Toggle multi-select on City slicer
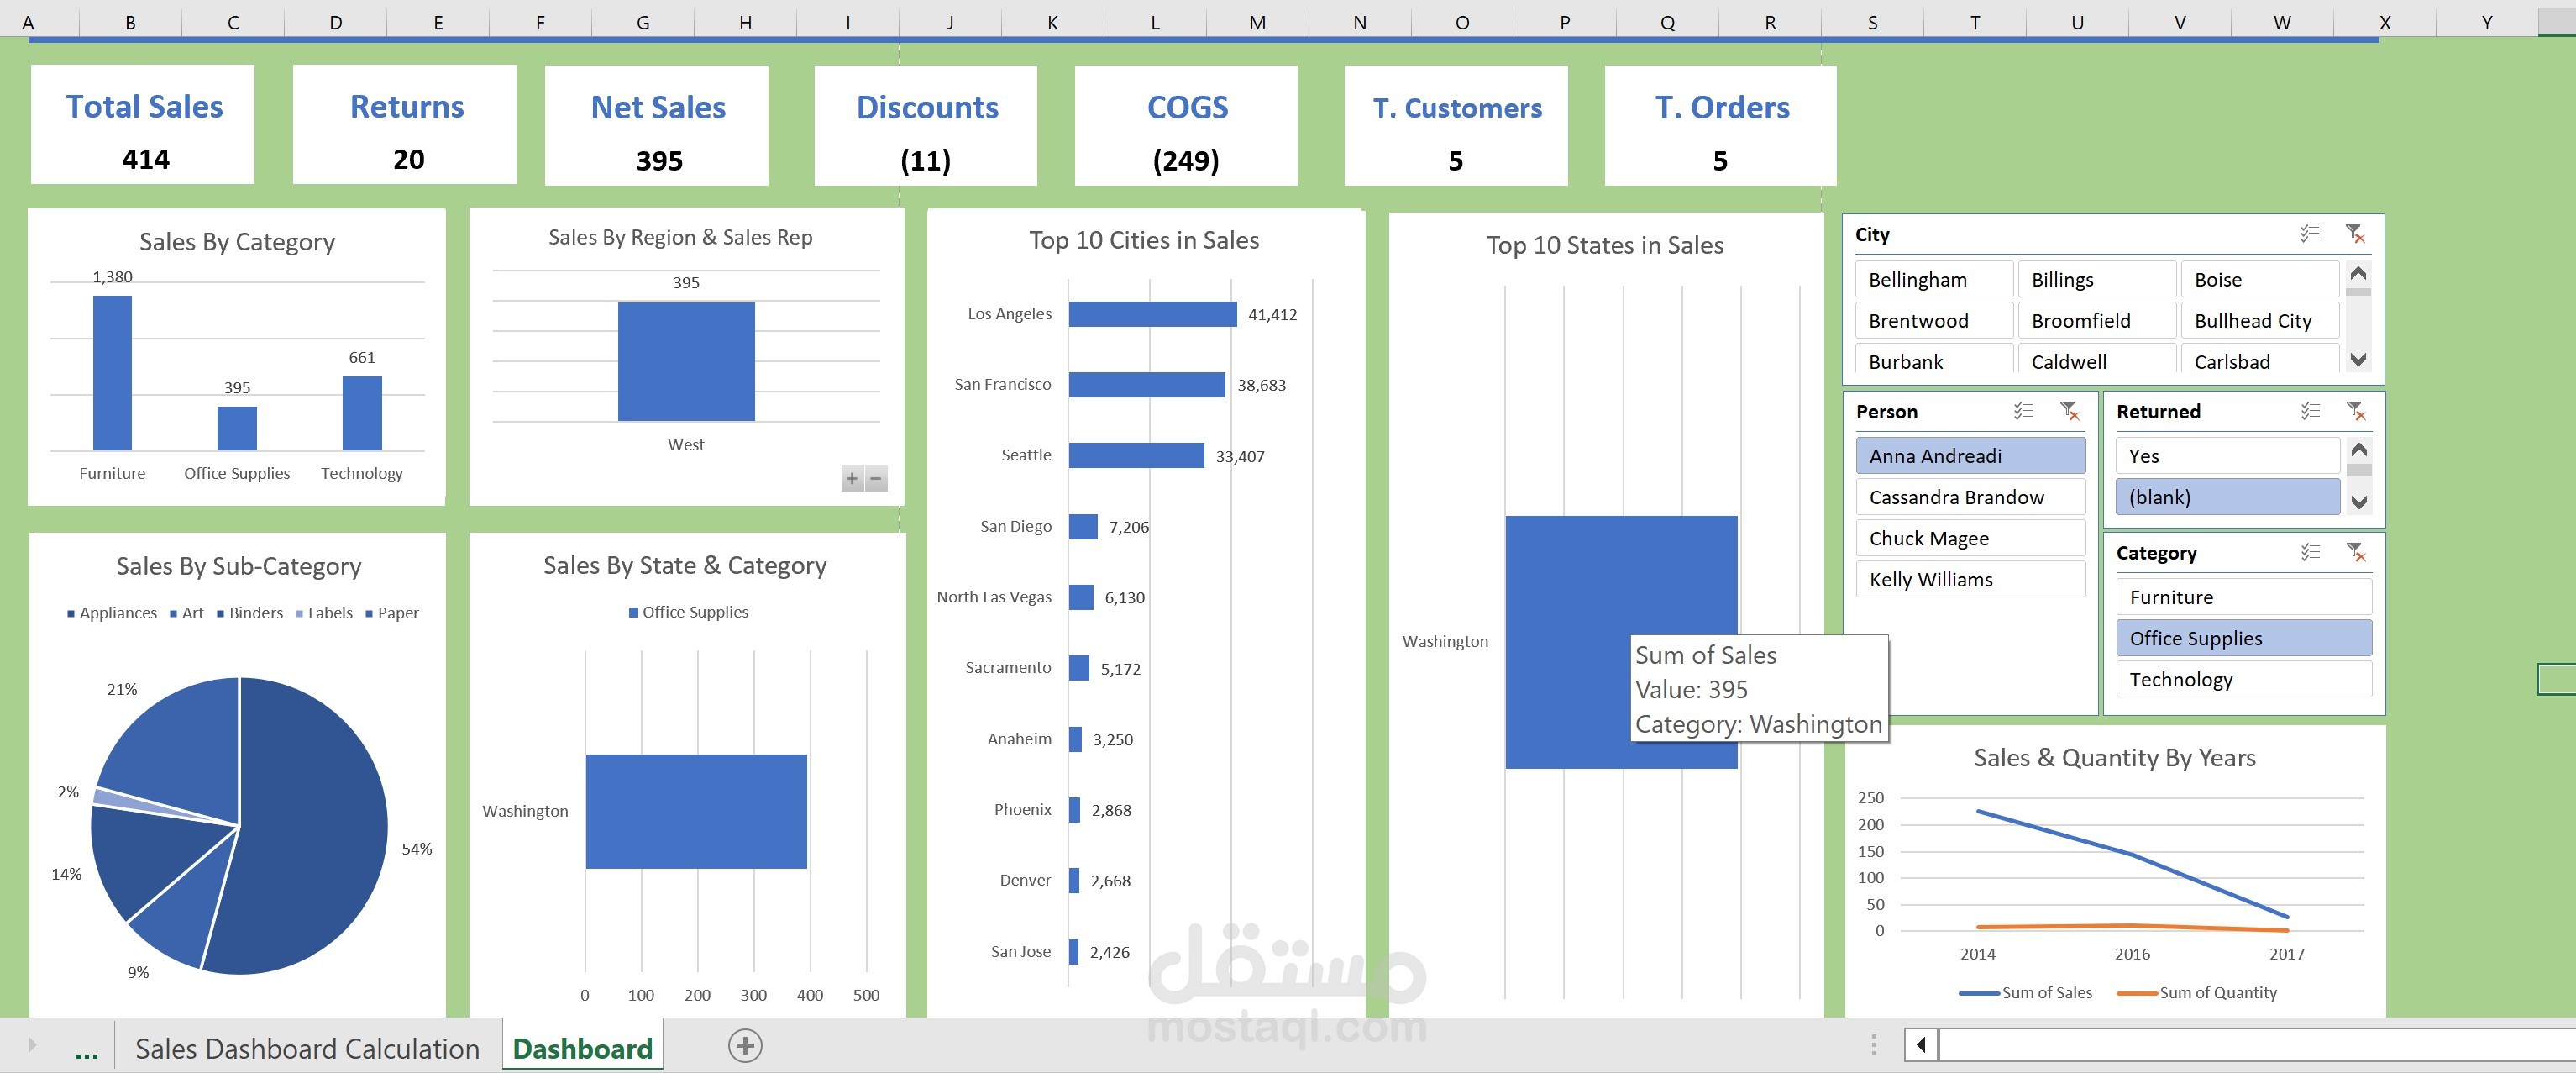 (x=2309, y=234)
